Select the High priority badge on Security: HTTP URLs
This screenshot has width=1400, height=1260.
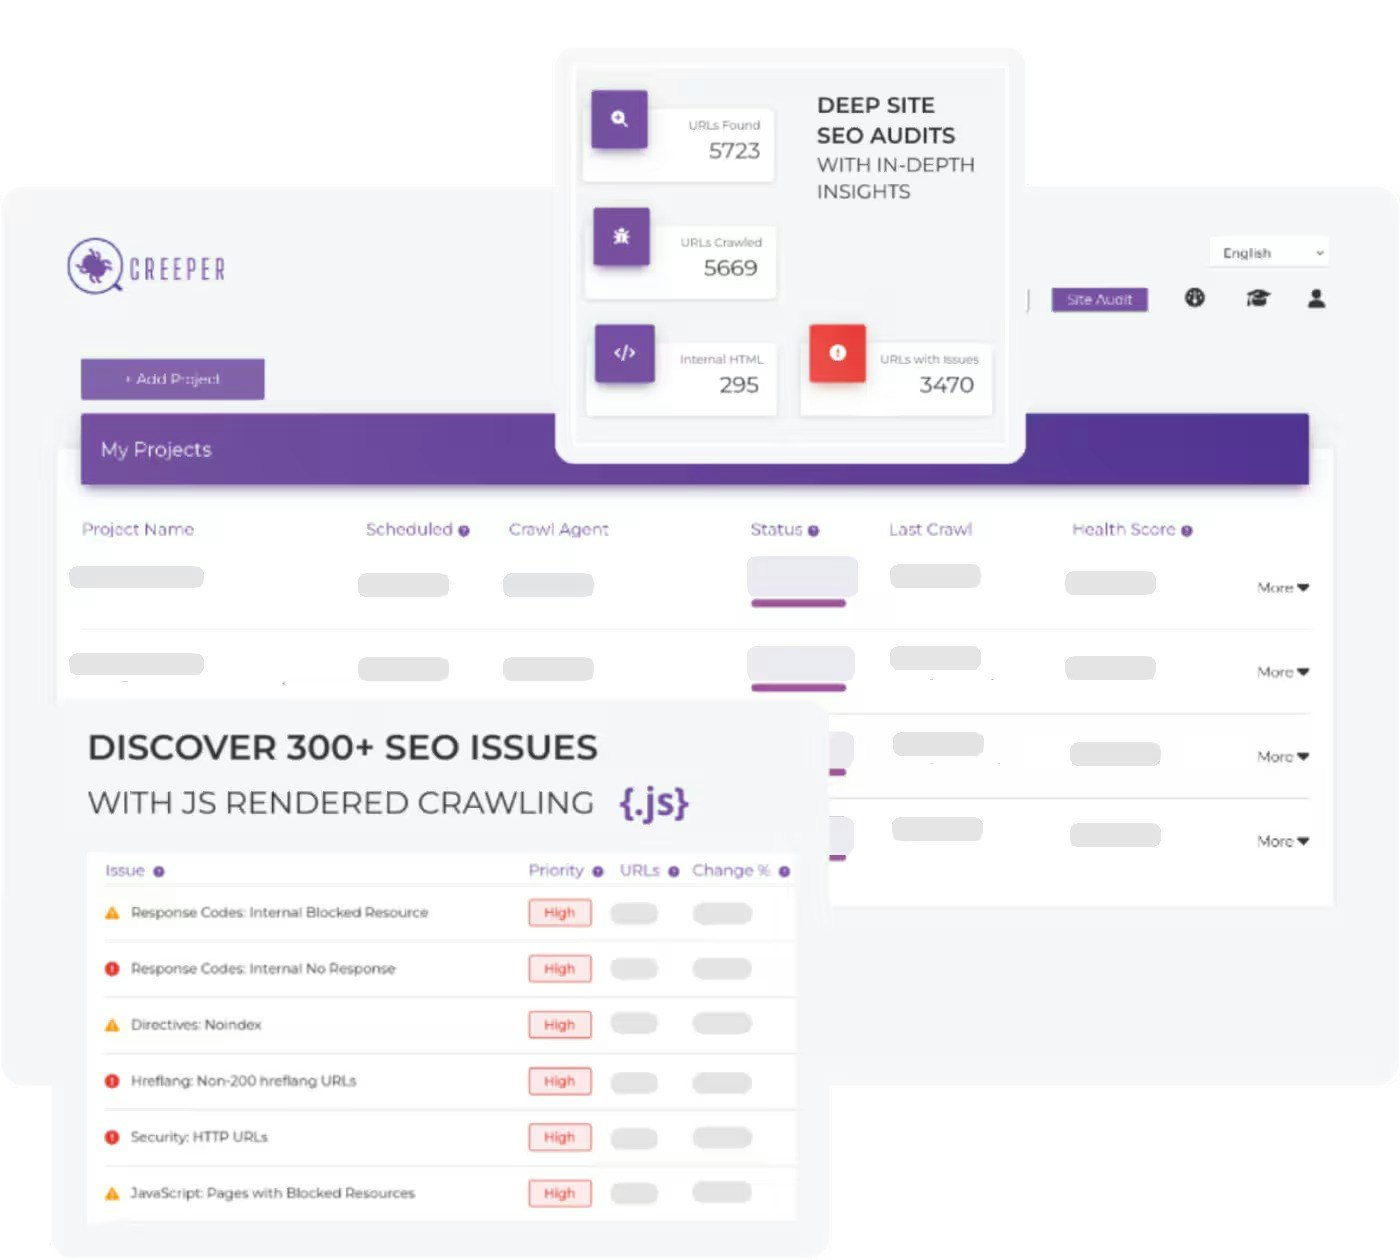559,1137
